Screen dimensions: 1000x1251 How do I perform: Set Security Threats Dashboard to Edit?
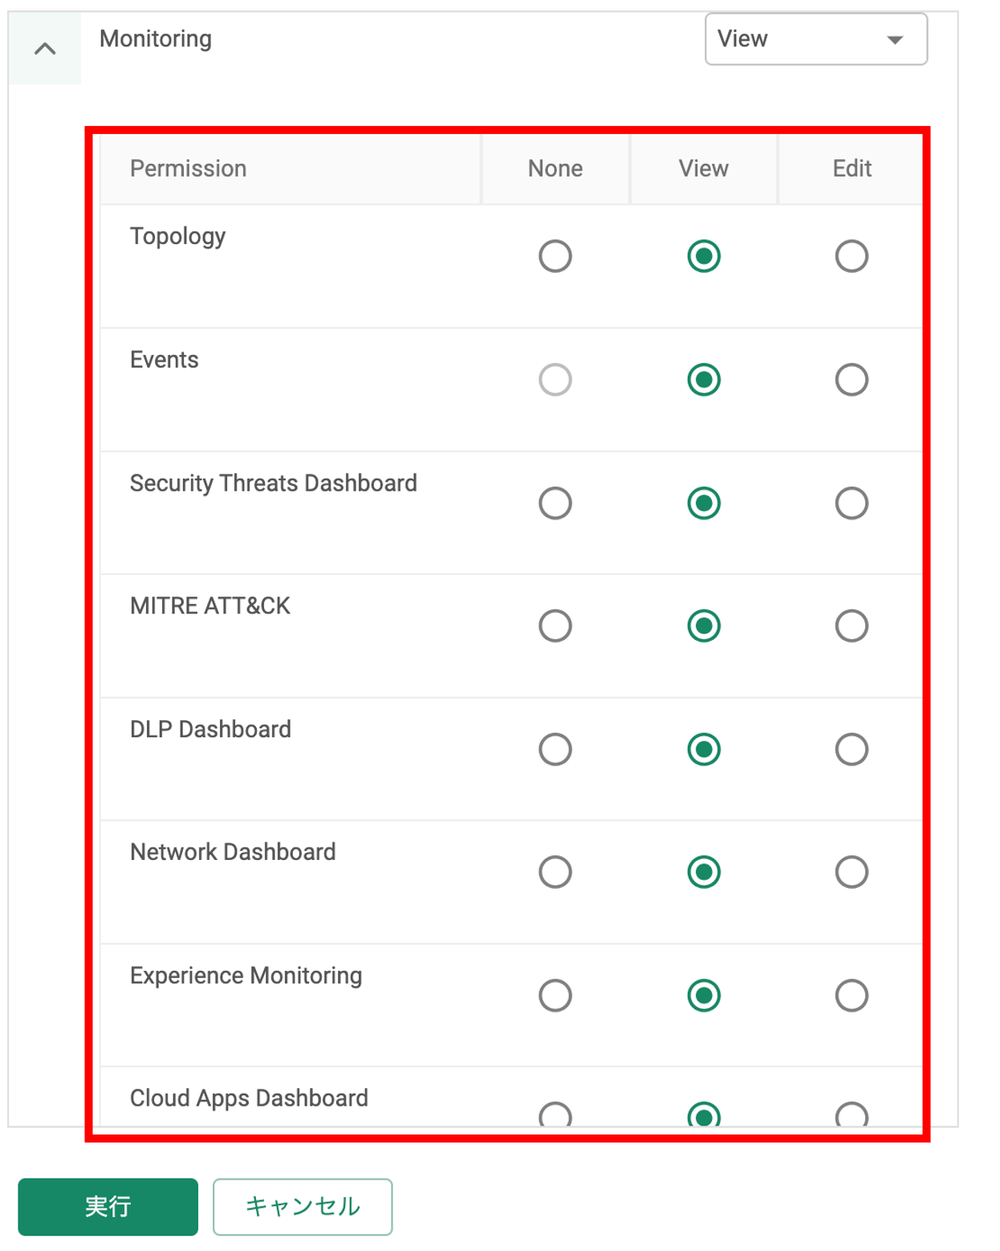851,503
